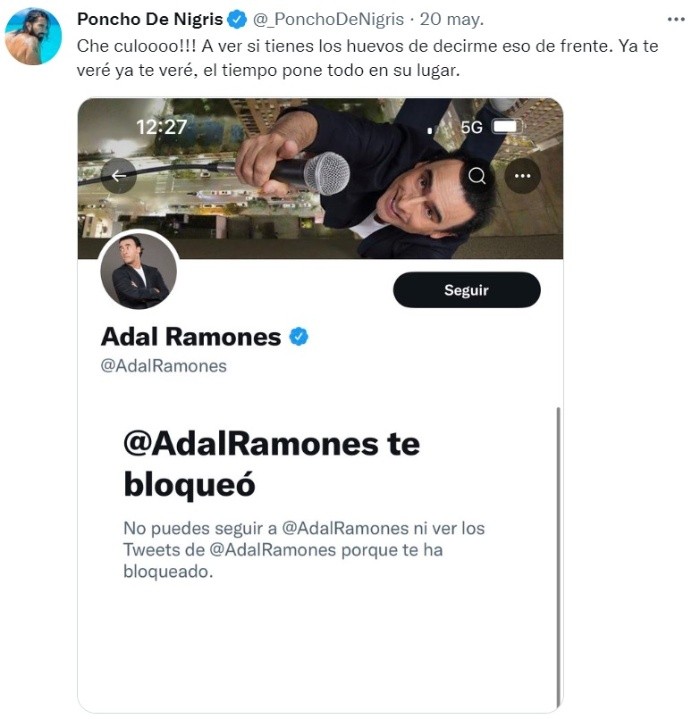
Task: Click the 12:27 clock in status bar
Action: [161, 127]
